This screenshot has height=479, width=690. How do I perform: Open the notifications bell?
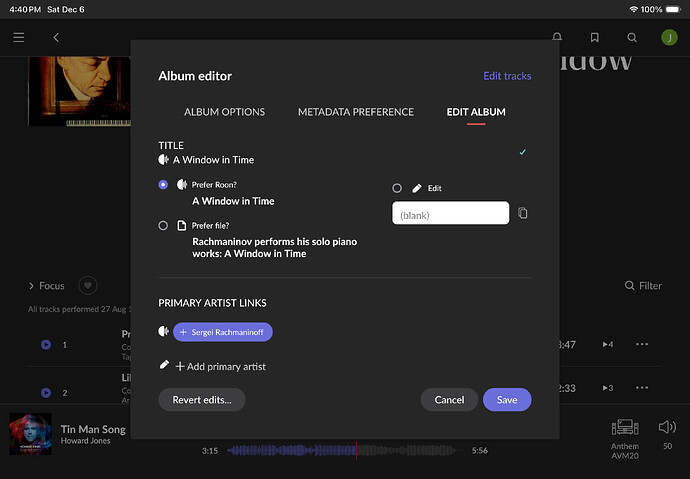(x=557, y=37)
